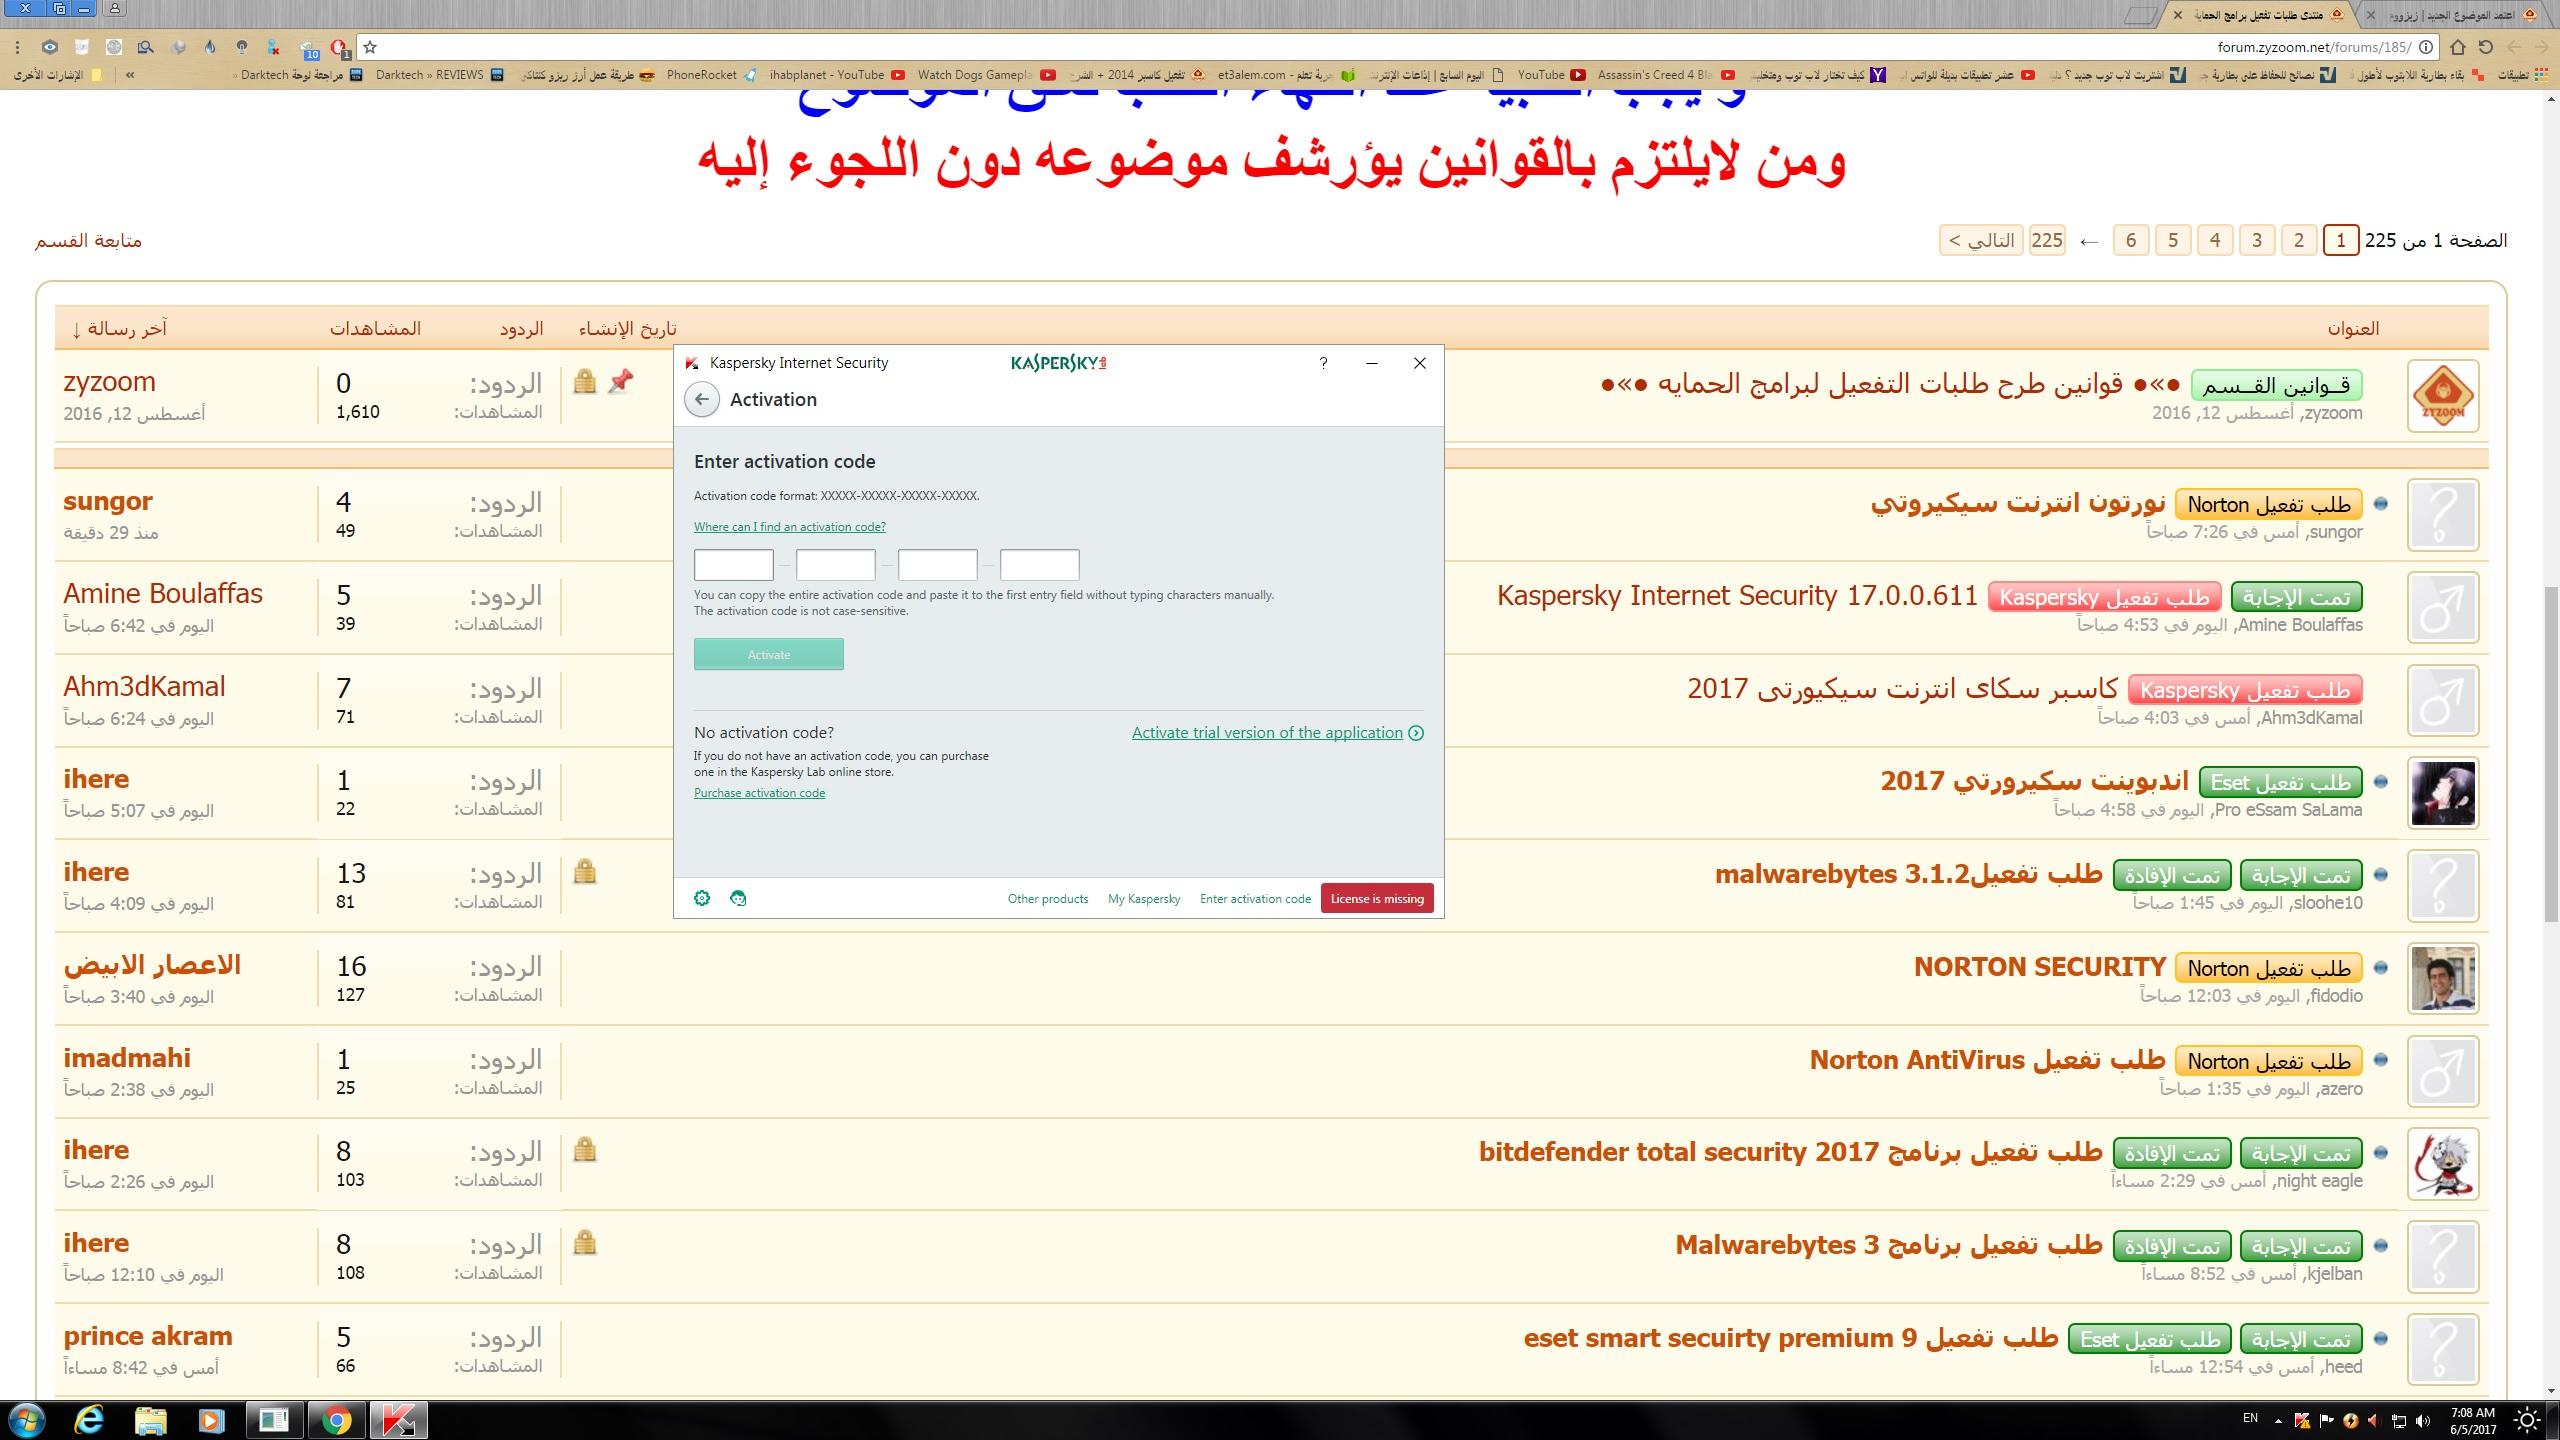Show hidden system tray icons arrow

coord(2278,1420)
